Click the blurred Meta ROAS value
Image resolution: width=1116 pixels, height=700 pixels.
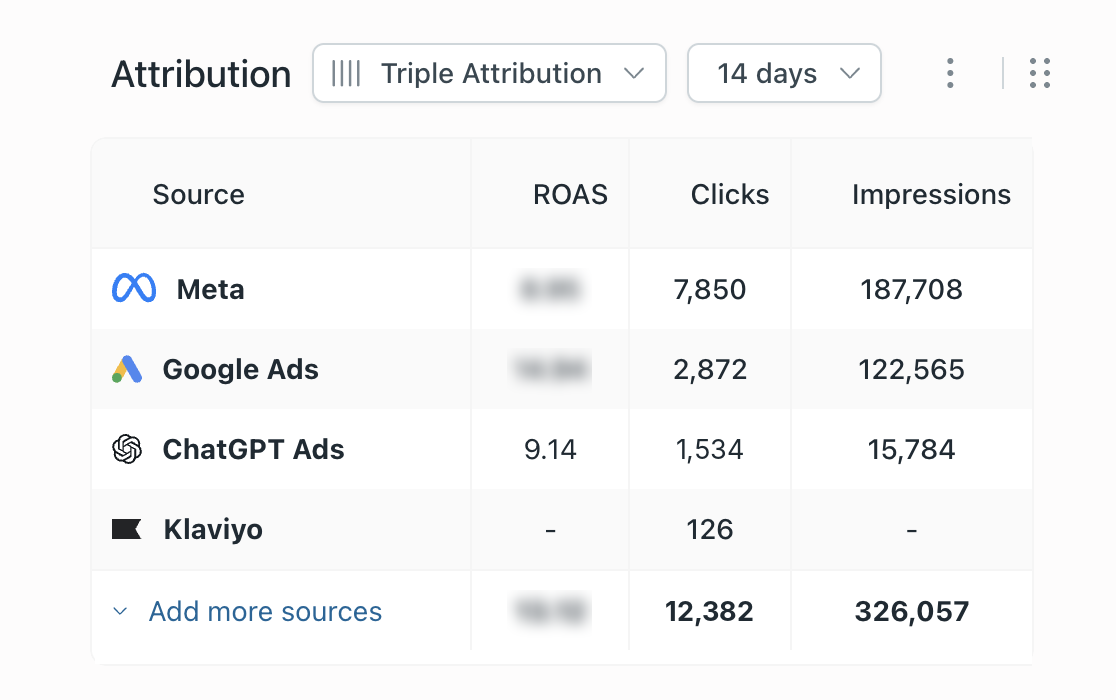point(550,289)
